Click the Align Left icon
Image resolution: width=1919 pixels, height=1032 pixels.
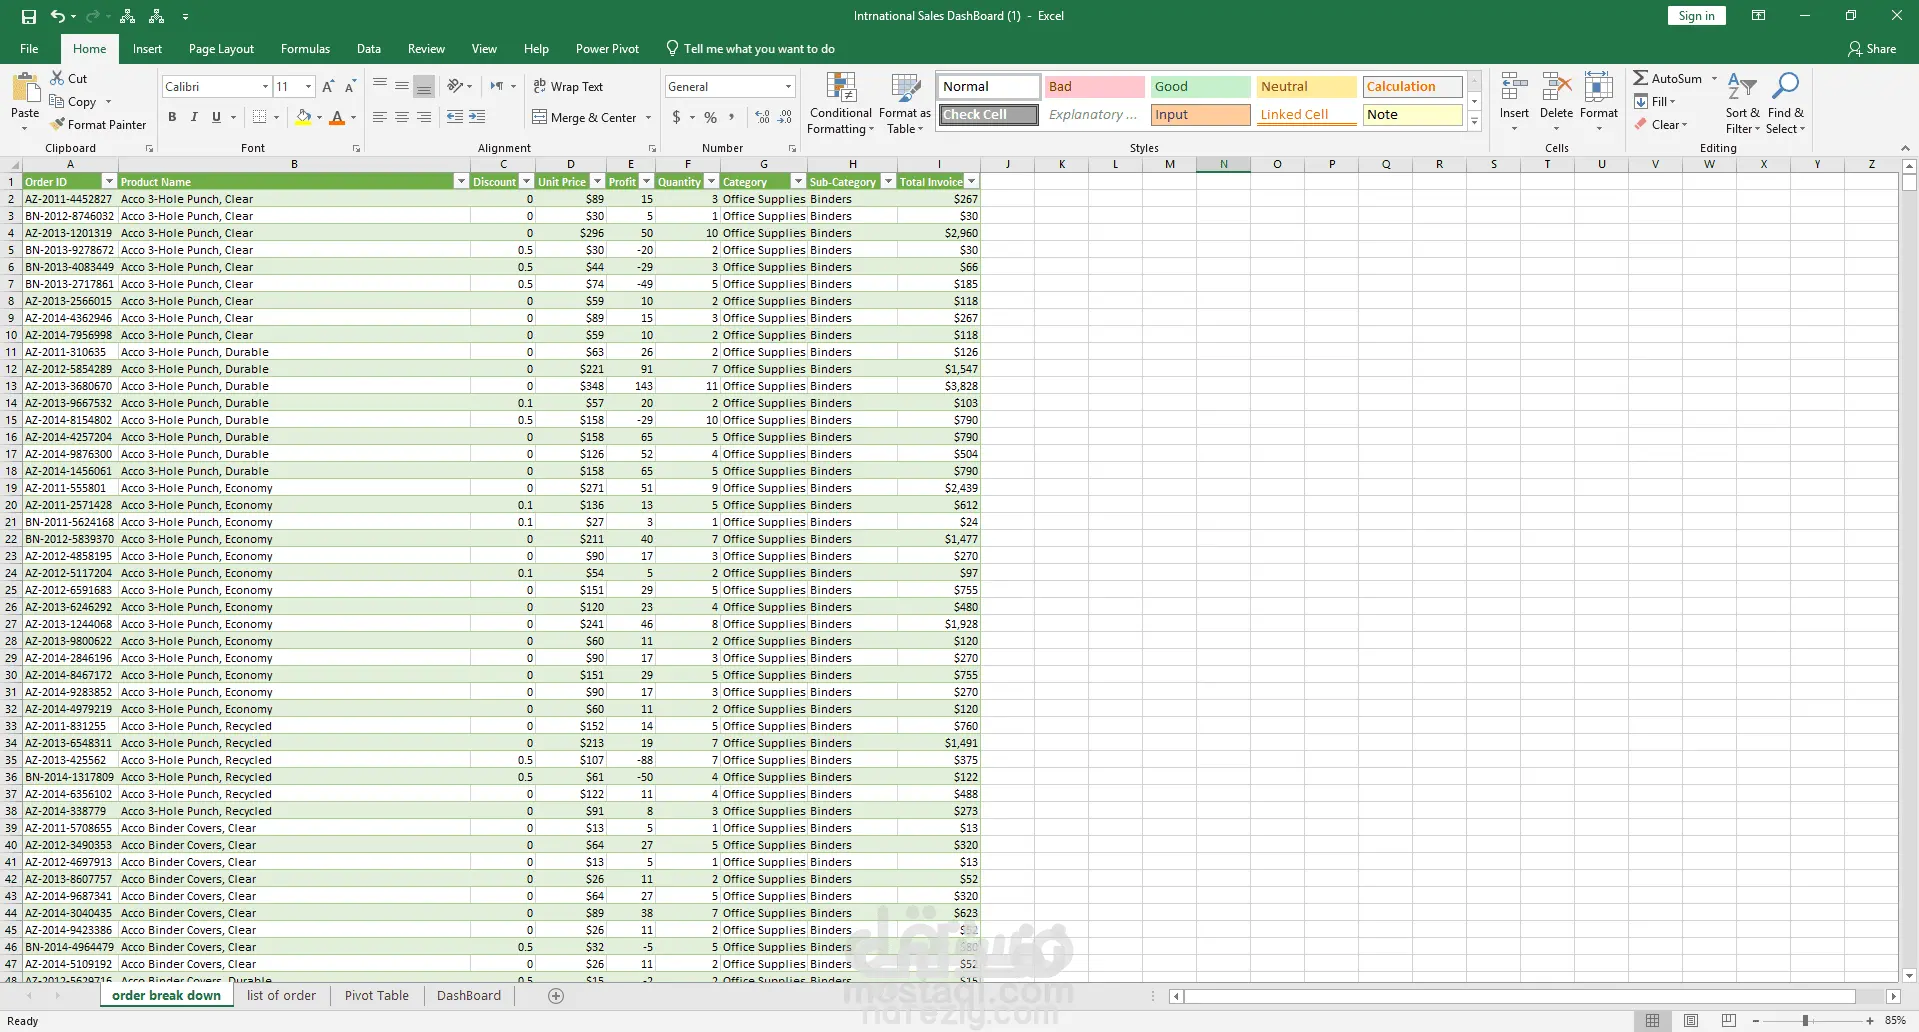pos(380,117)
